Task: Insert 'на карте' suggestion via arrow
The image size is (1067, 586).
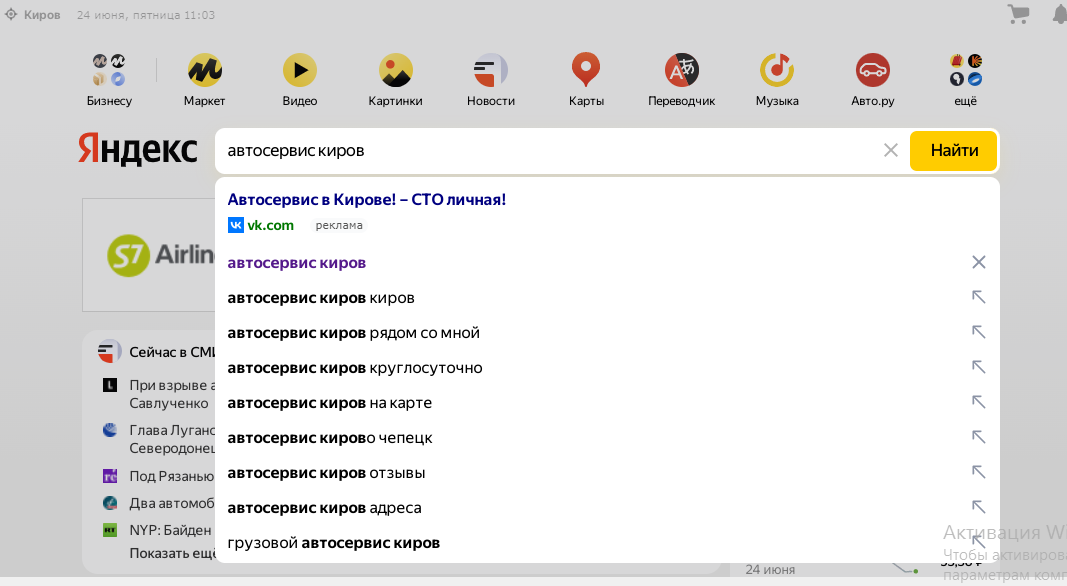Action: click(x=979, y=402)
